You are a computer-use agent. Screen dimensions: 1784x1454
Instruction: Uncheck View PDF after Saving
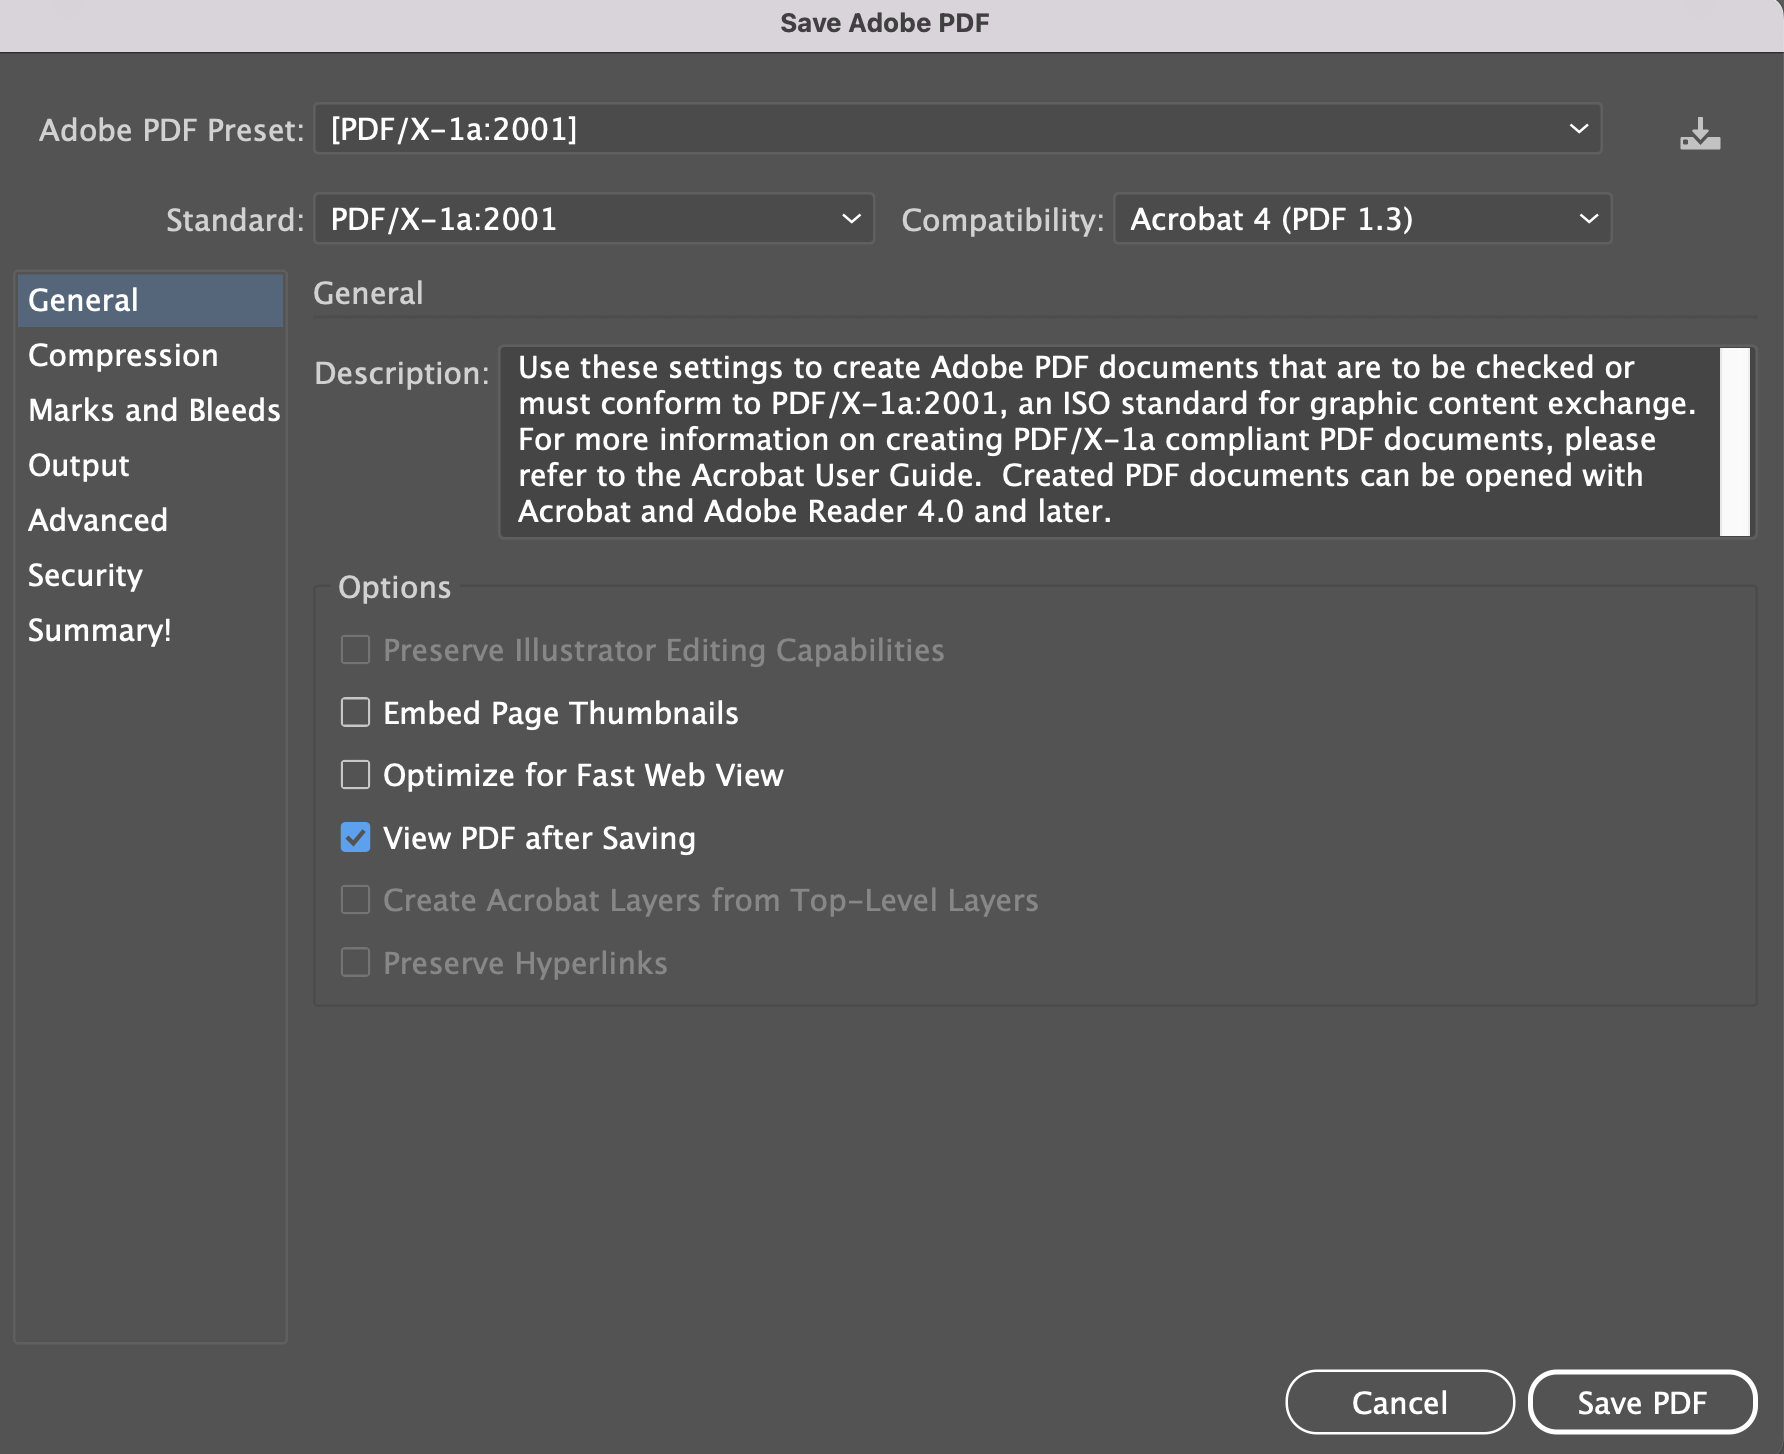click(x=355, y=837)
